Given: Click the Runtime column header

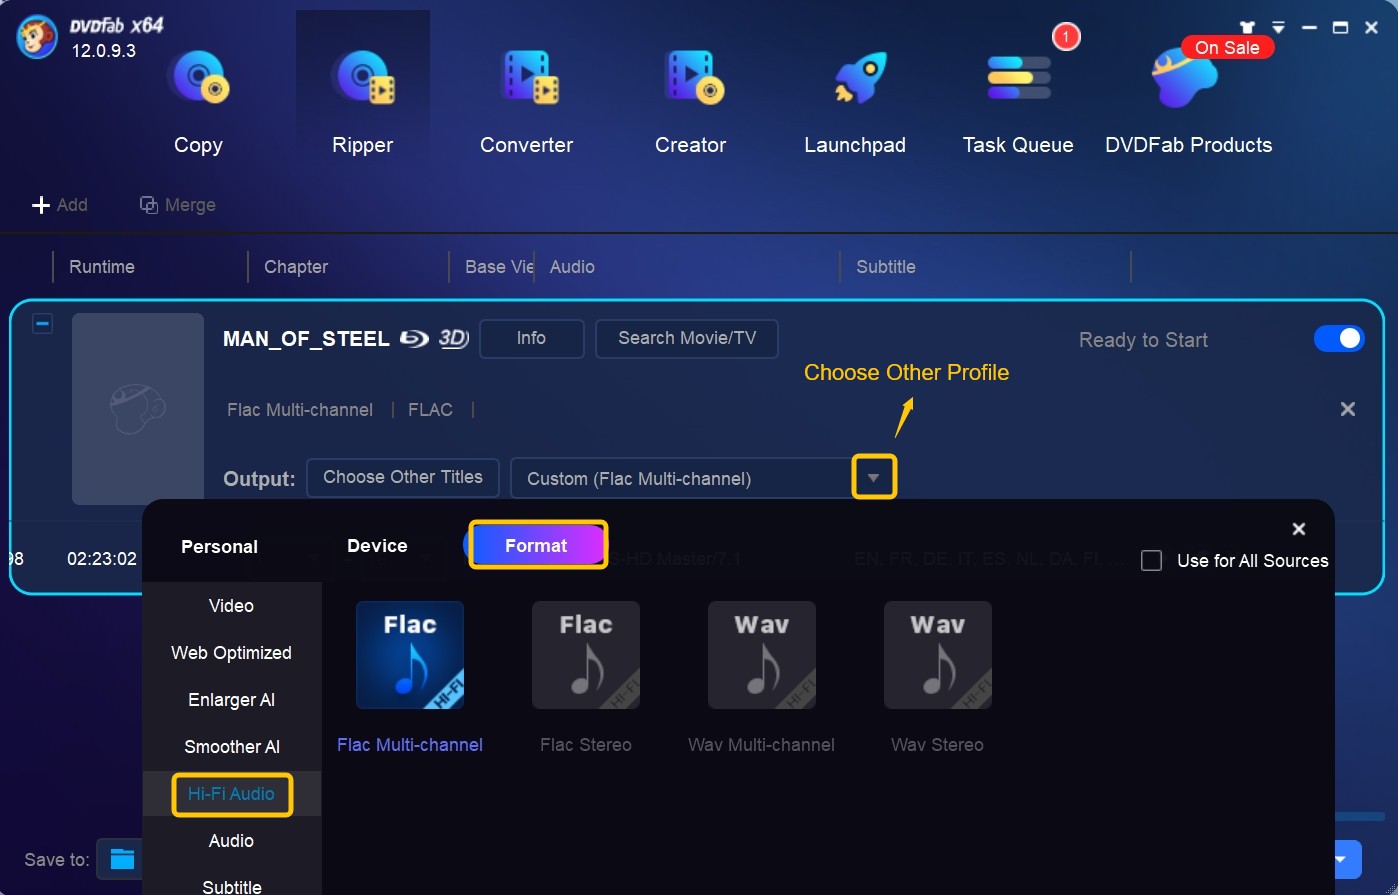Looking at the screenshot, I should tap(102, 267).
